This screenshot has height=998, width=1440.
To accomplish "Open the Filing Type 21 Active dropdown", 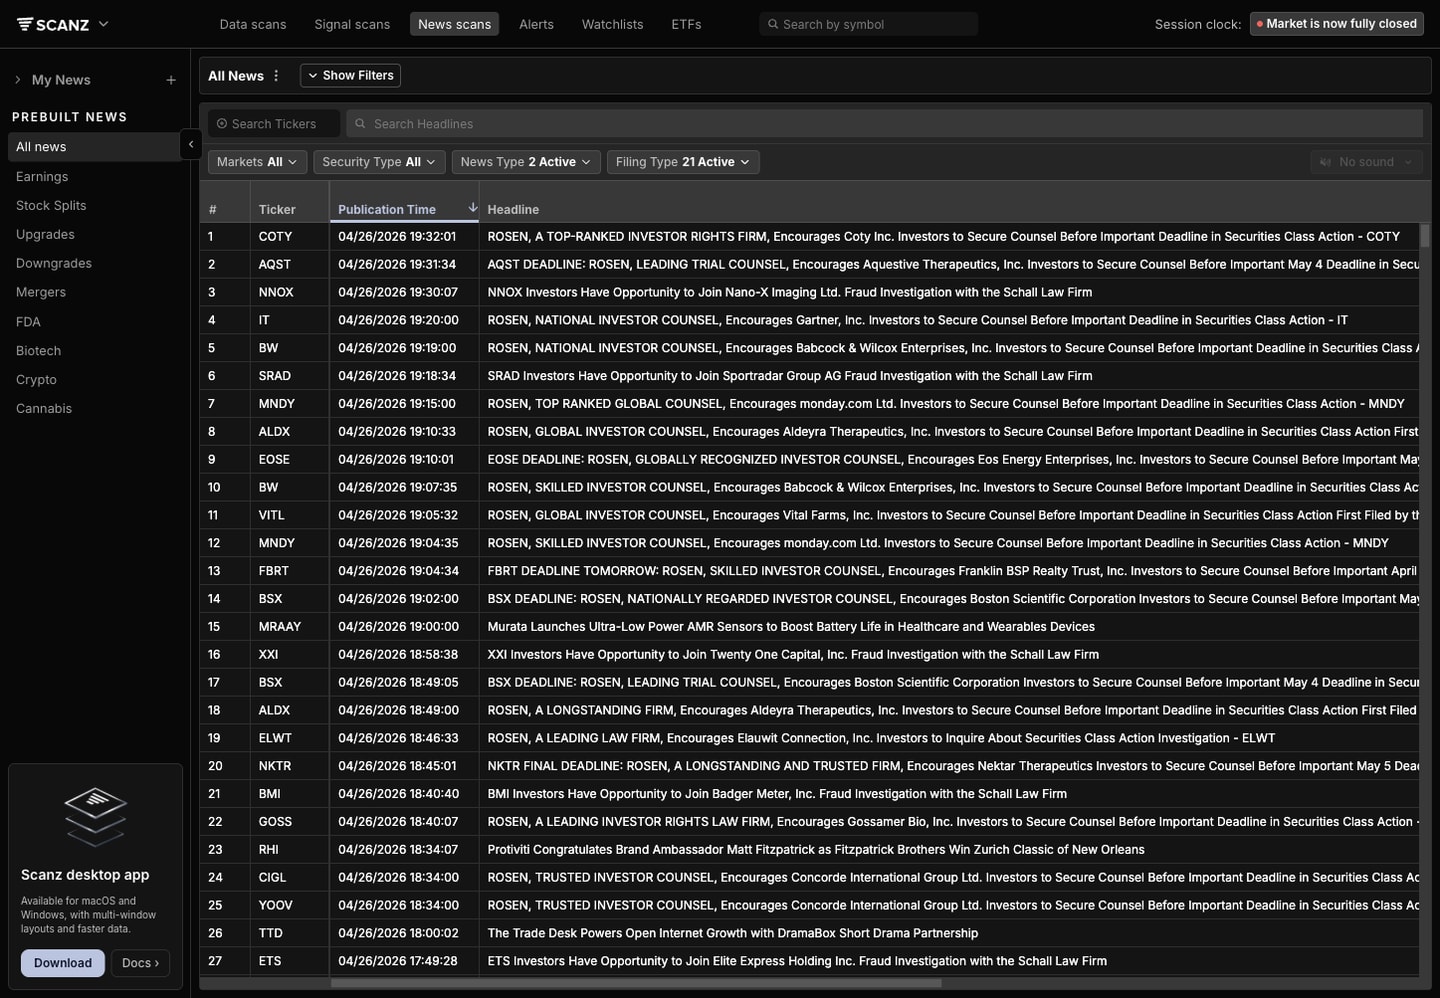I will pyautogui.click(x=683, y=162).
